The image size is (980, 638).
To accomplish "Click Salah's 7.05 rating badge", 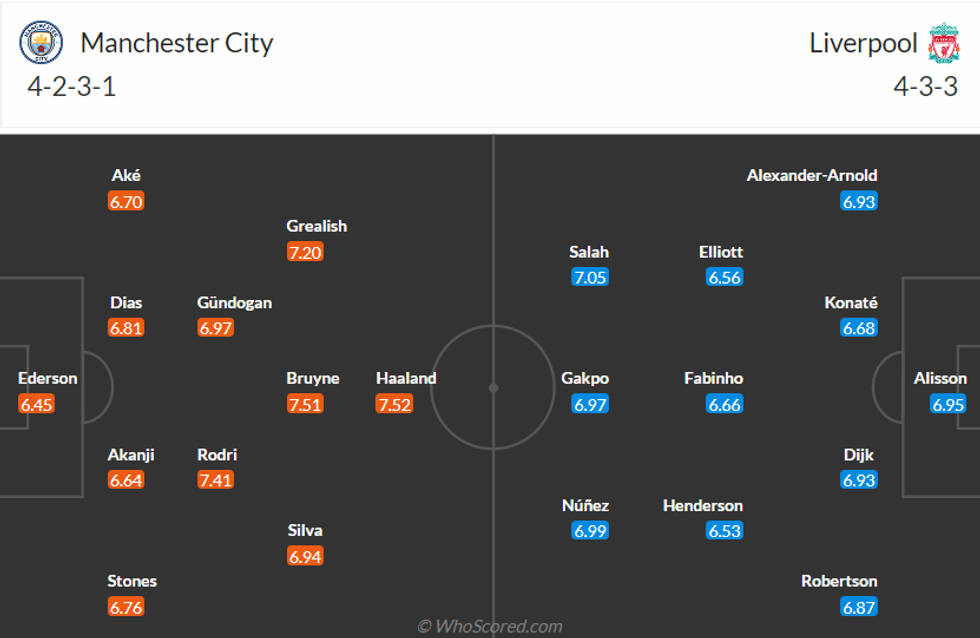I will pos(590,277).
